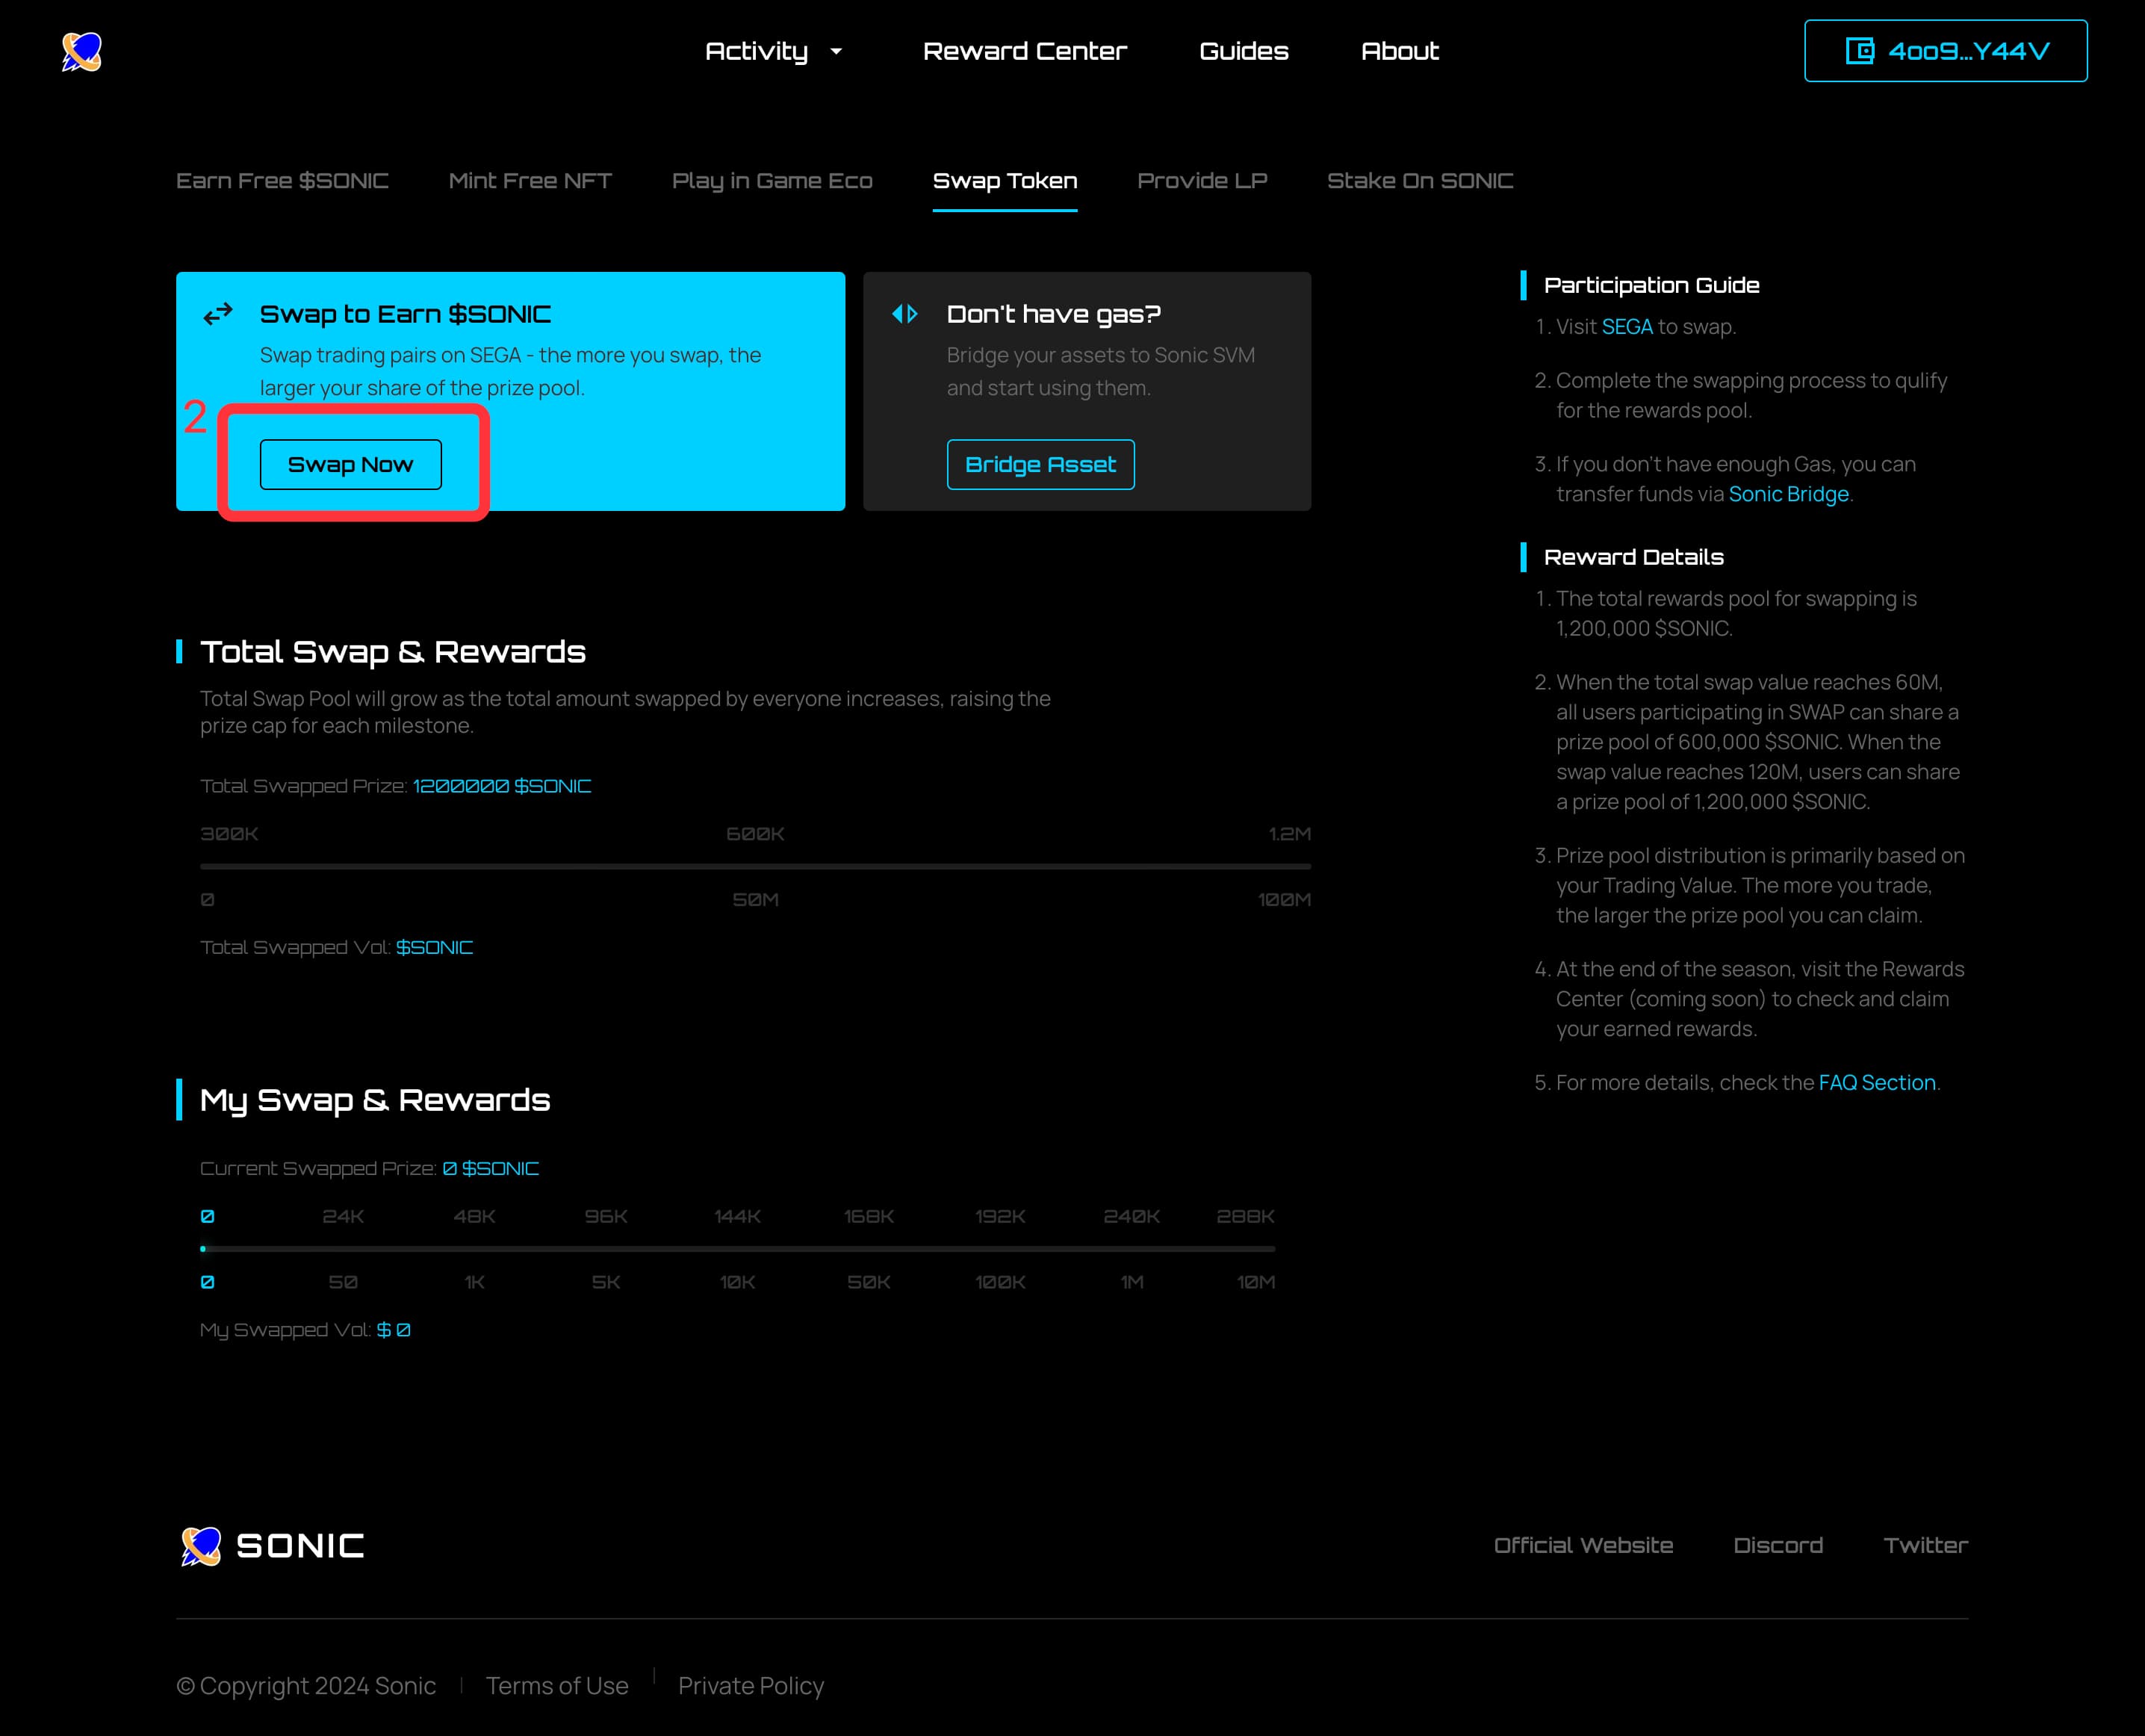Image resolution: width=2145 pixels, height=1736 pixels.
Task: Click the Bridge Asset button
Action: [1041, 465]
